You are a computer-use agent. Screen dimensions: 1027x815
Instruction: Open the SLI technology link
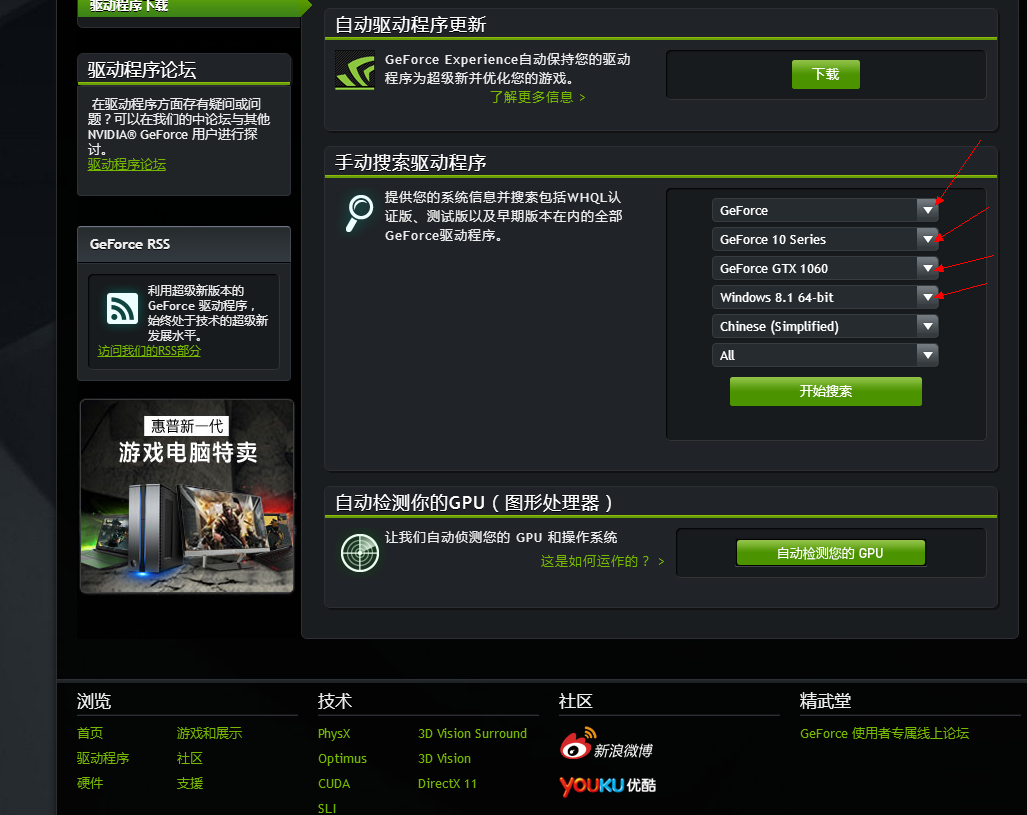(x=327, y=808)
